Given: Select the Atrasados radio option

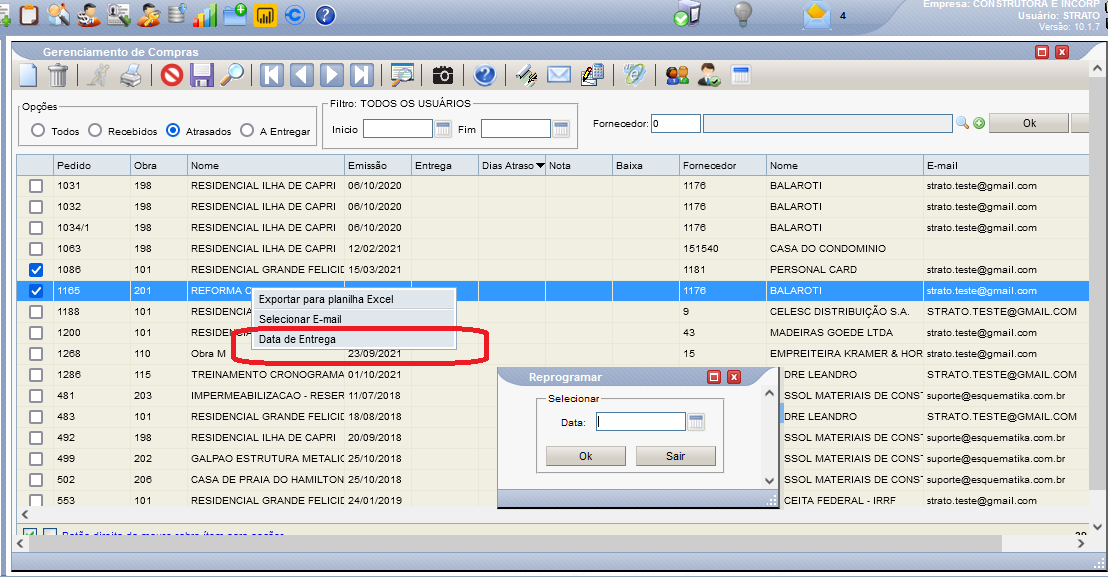Looking at the screenshot, I should pyautogui.click(x=173, y=131).
